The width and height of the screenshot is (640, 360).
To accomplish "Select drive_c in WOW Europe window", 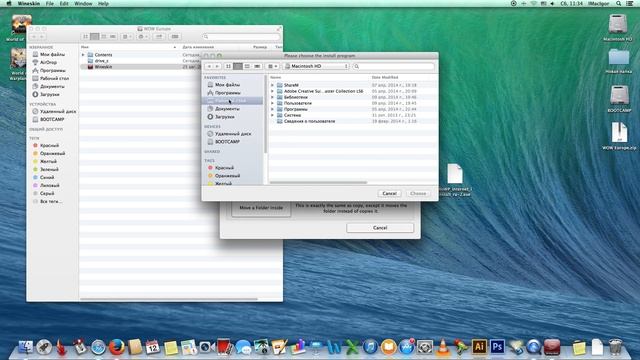I will click(x=101, y=61).
